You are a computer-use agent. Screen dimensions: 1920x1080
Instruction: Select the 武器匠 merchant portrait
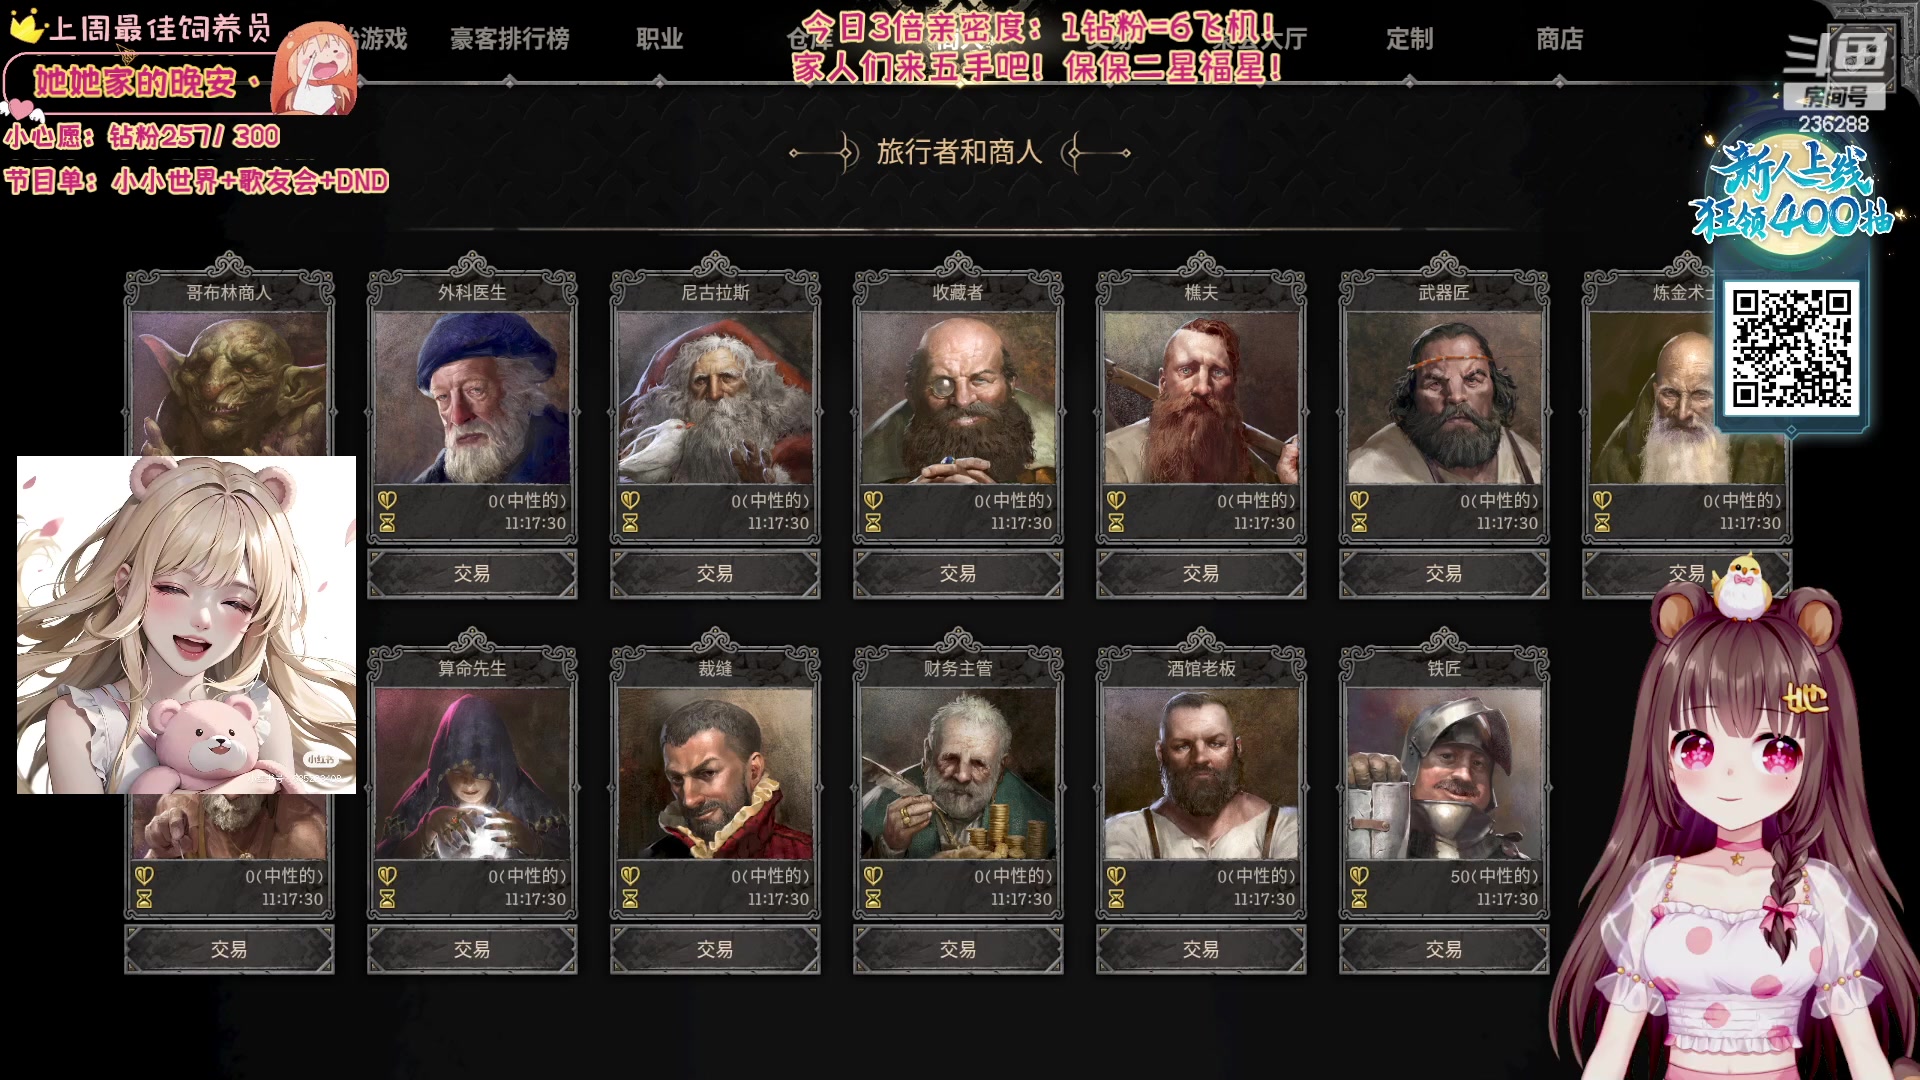coord(1444,398)
